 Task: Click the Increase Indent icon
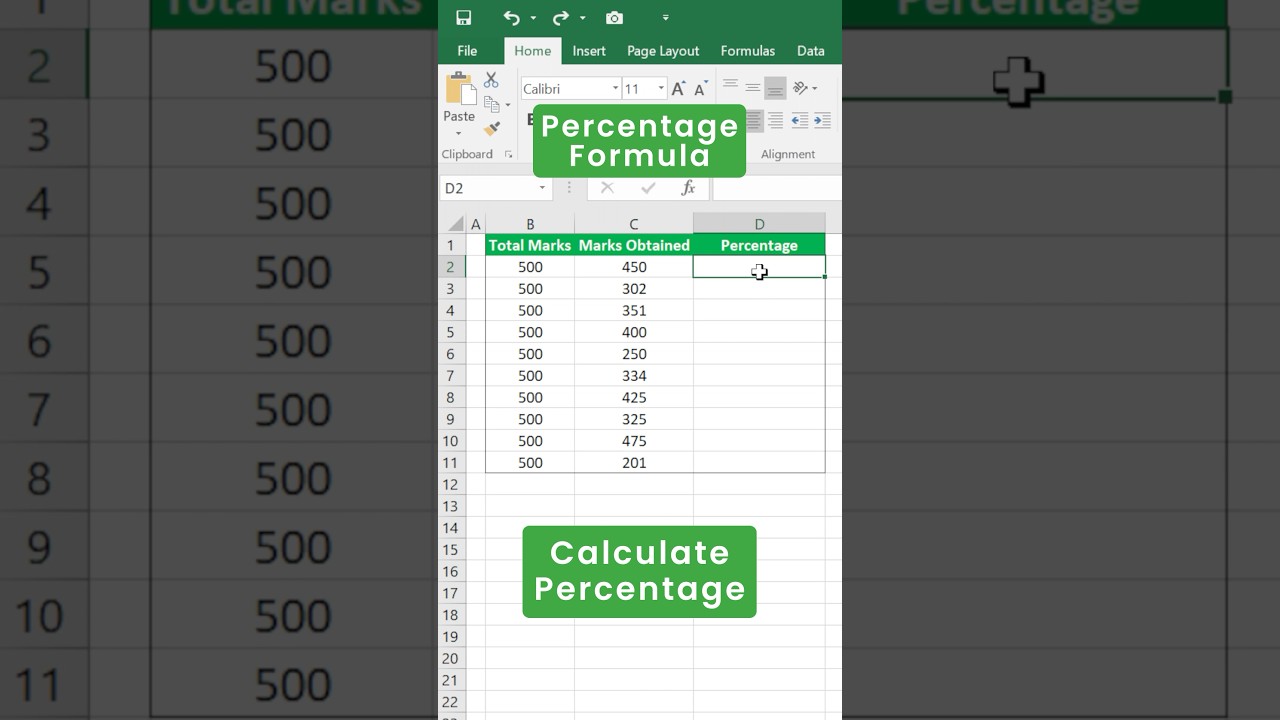coord(822,121)
